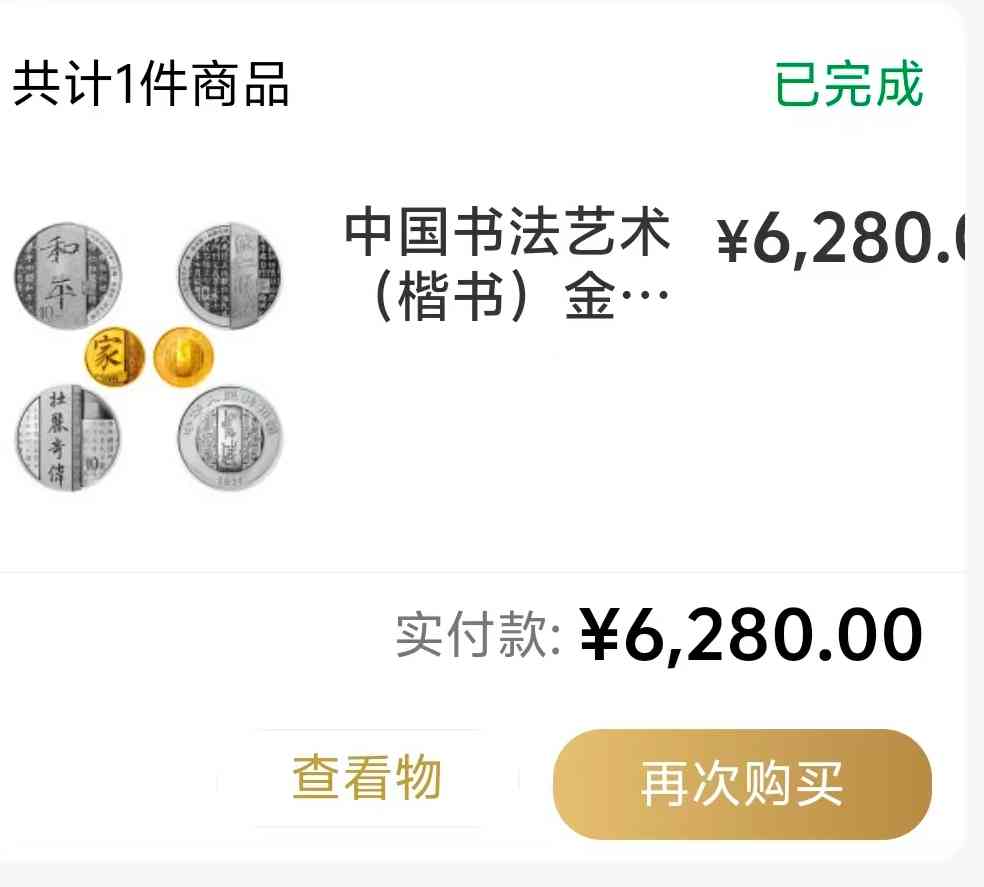This screenshot has width=984, height=887.
Task: Tap the top-right silver calligraphy coin
Action: tap(229, 273)
